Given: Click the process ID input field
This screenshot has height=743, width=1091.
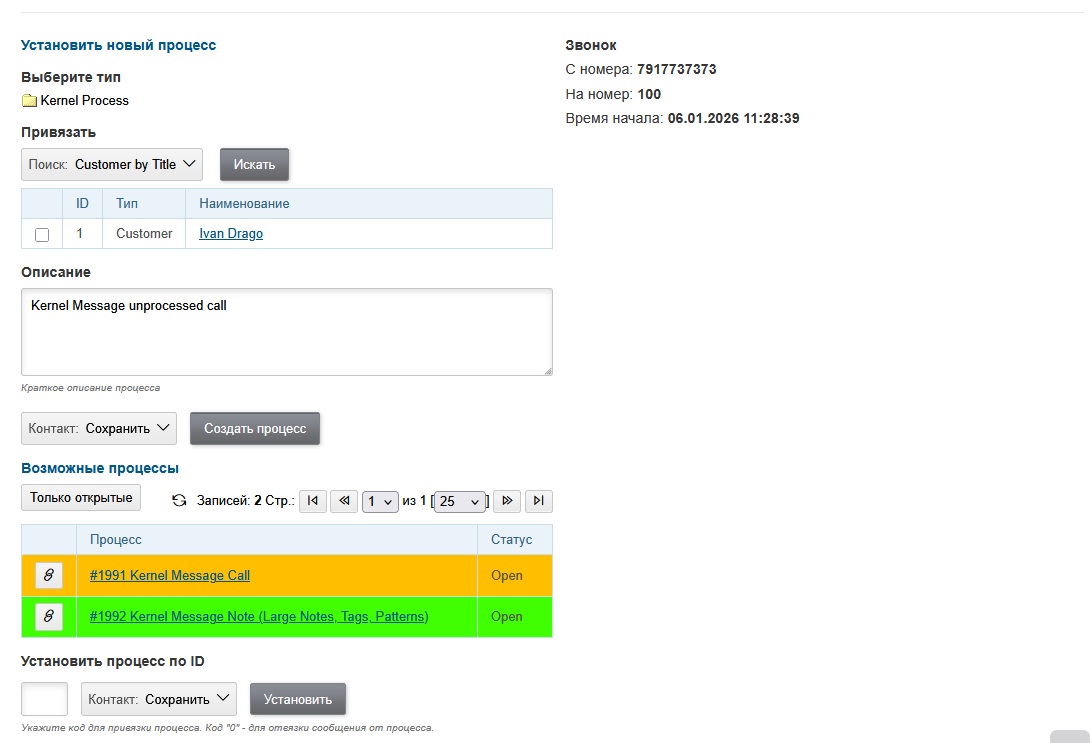Looking at the screenshot, I should click(x=44, y=699).
